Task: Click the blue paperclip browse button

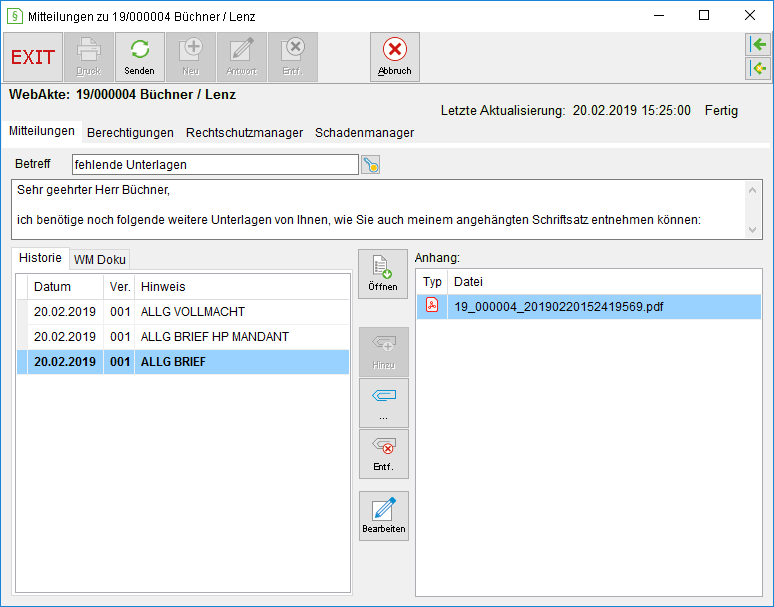Action: tap(384, 403)
